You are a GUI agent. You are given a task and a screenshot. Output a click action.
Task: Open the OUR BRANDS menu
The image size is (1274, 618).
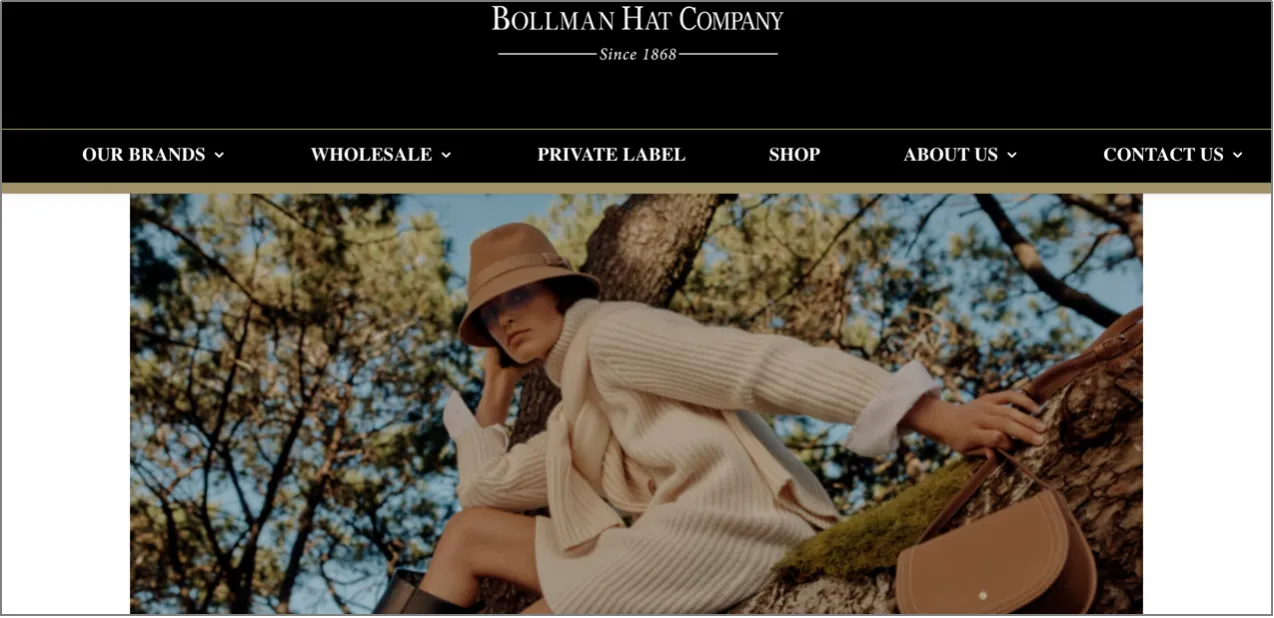coord(143,155)
